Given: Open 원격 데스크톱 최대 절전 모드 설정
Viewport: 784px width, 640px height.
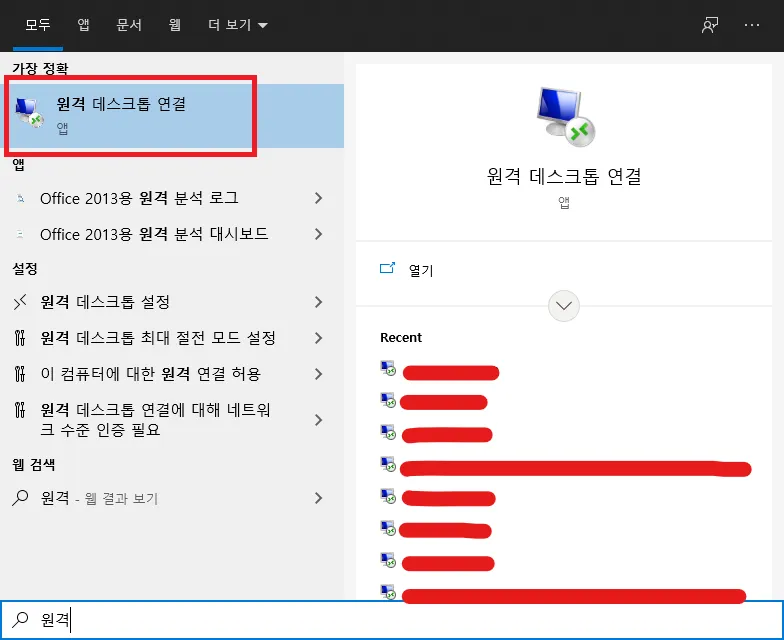Looking at the screenshot, I should pyautogui.click(x=172, y=338).
